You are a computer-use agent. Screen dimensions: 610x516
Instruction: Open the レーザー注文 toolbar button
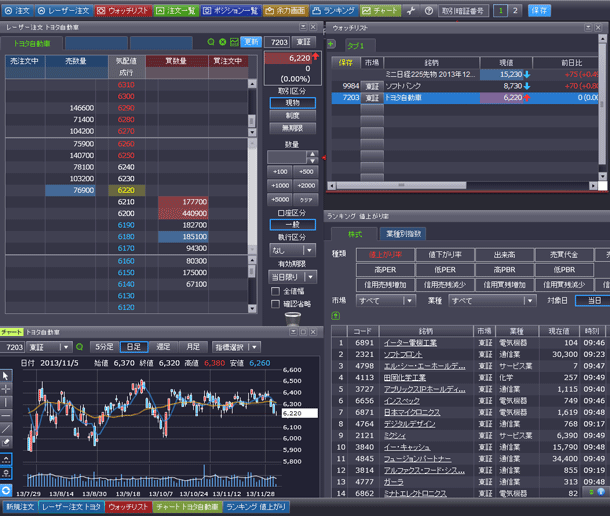(64, 11)
